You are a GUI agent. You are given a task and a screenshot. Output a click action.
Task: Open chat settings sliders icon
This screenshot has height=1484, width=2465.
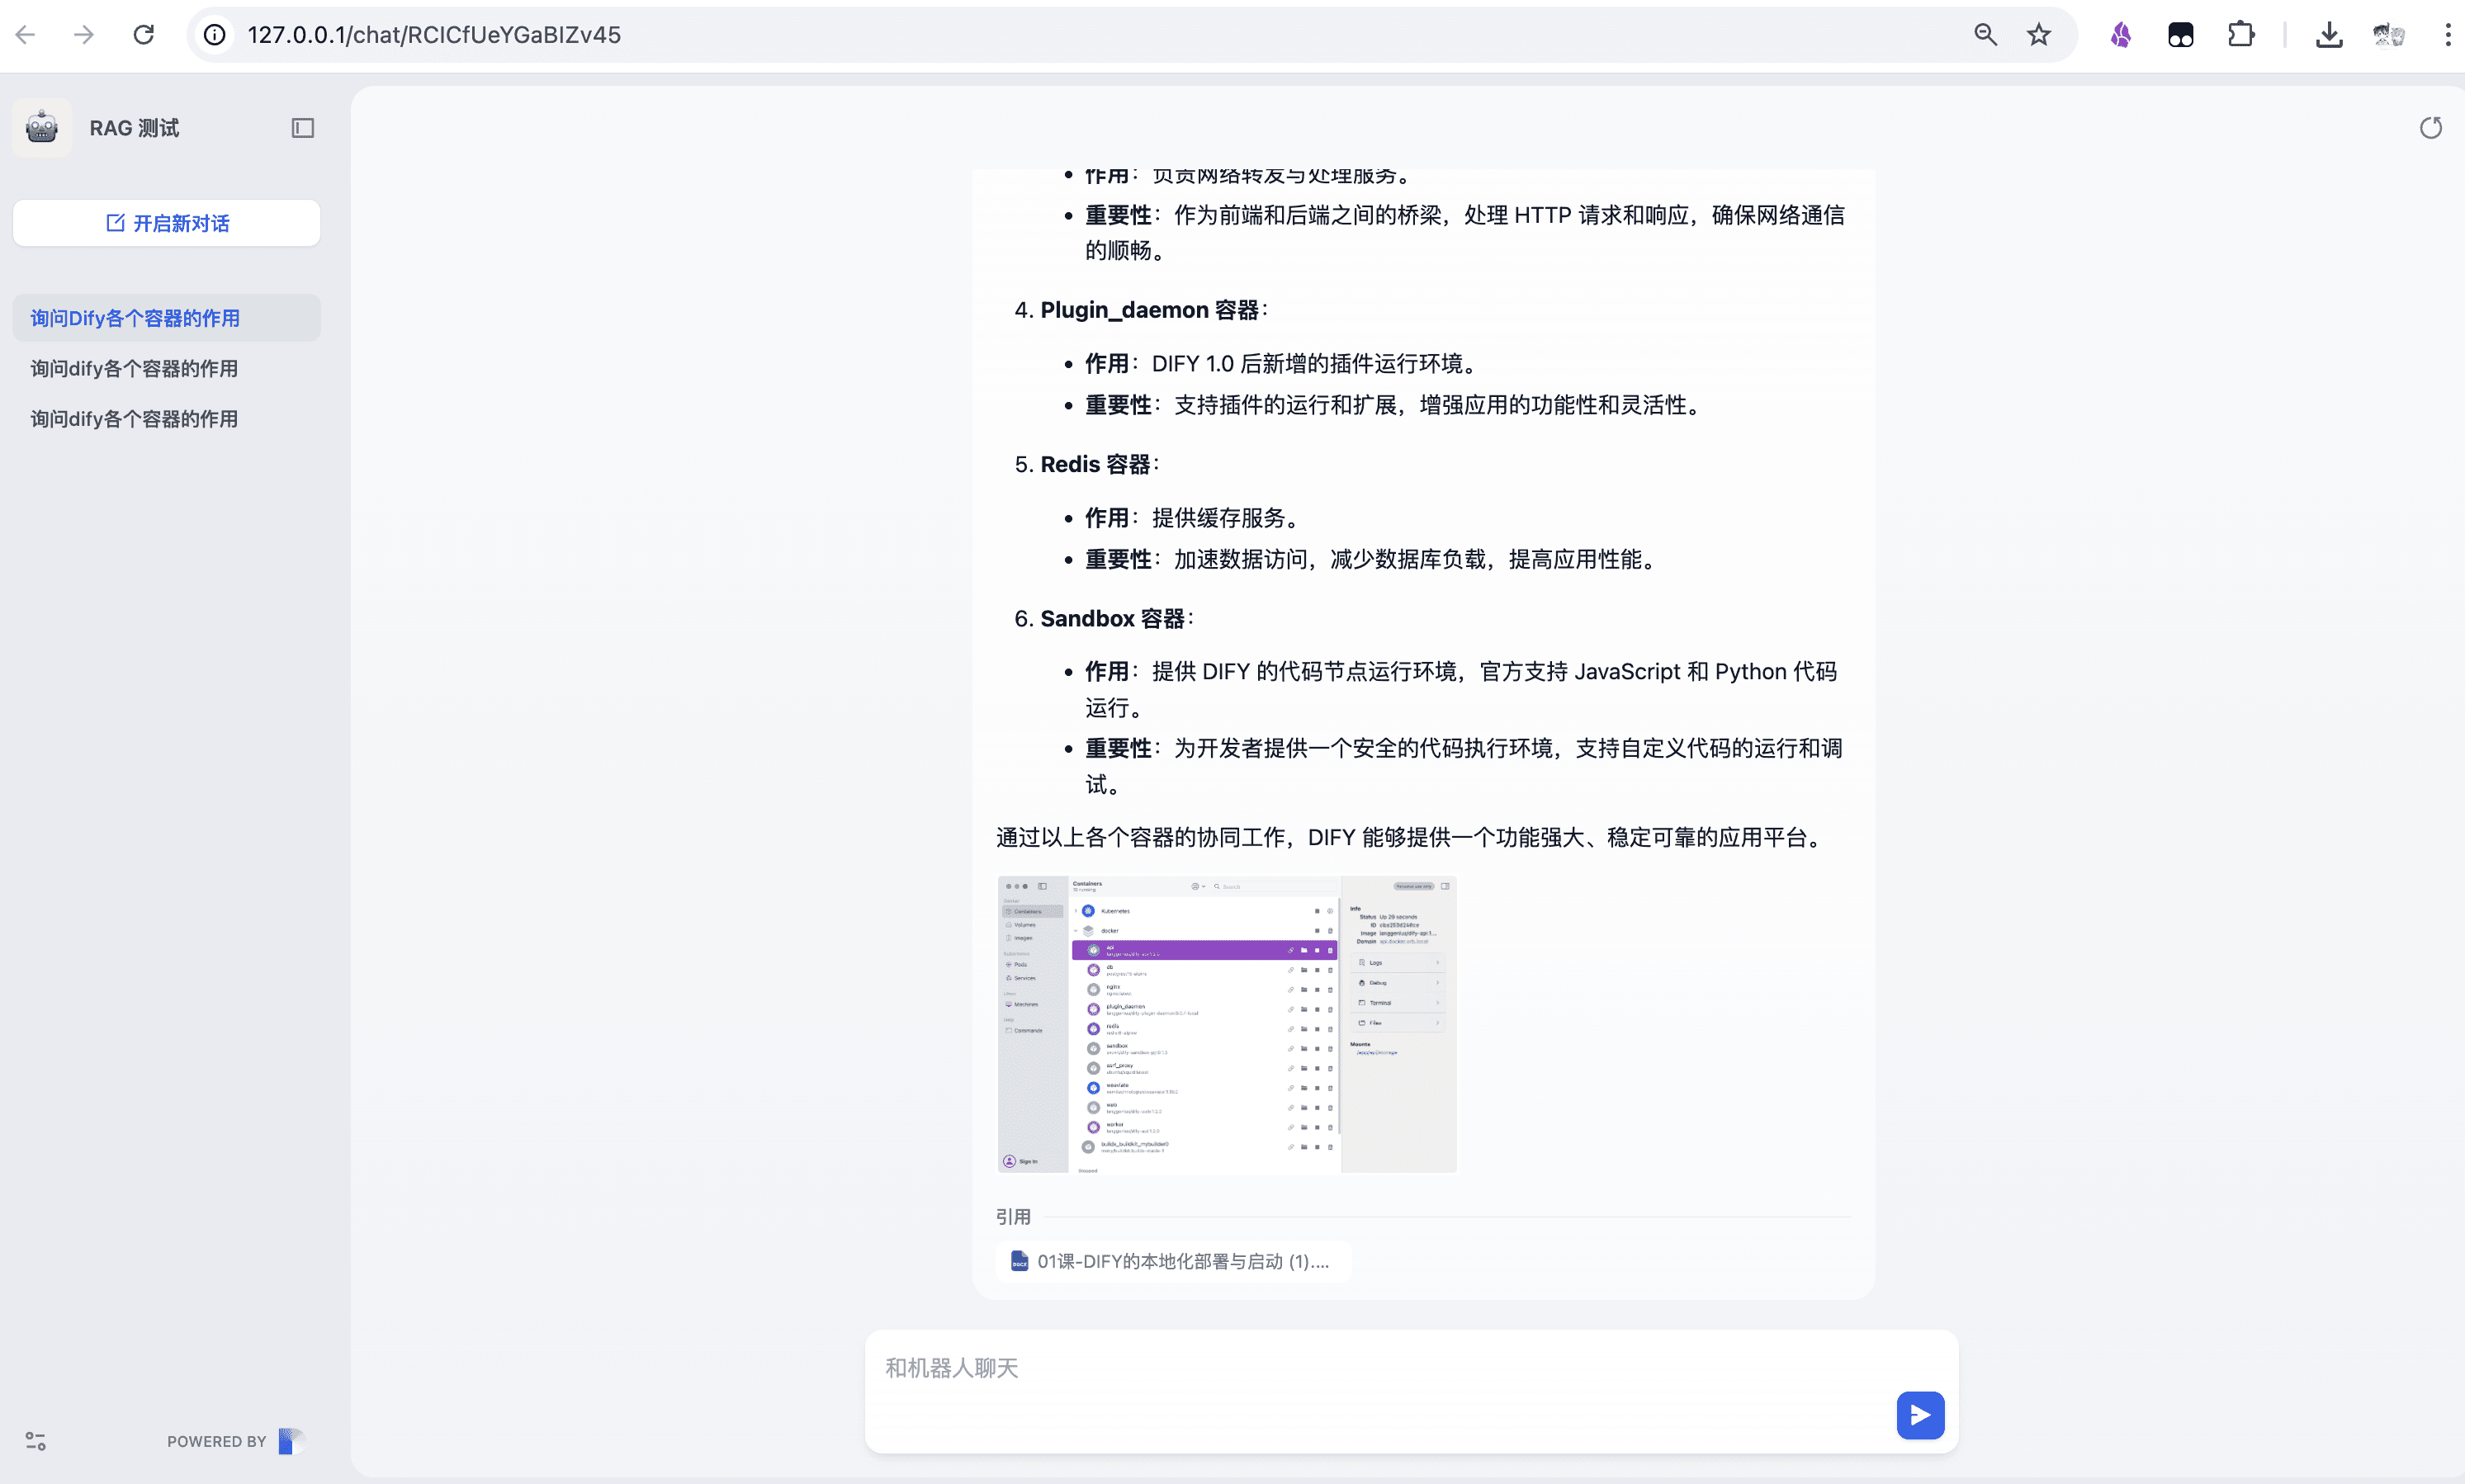coord(36,1441)
